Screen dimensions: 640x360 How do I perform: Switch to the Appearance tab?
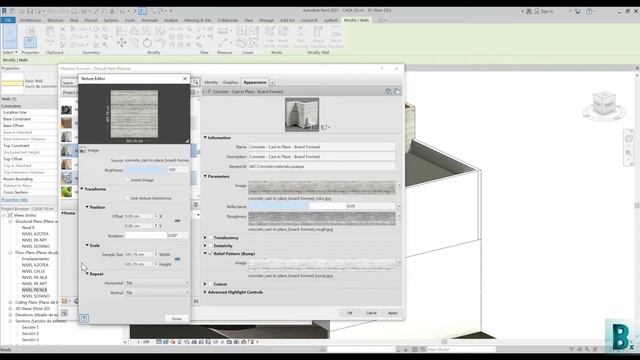(x=255, y=82)
